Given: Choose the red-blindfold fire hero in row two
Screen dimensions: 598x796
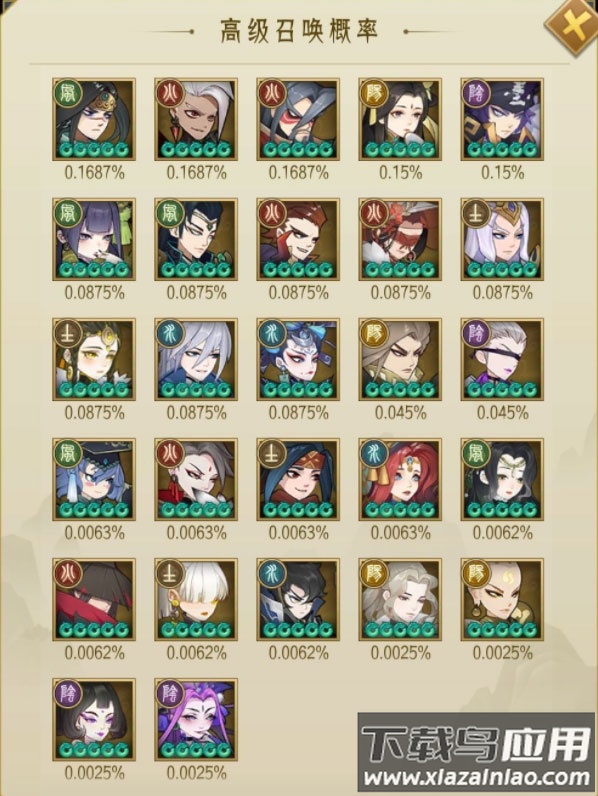Looking at the screenshot, I should click(x=400, y=240).
